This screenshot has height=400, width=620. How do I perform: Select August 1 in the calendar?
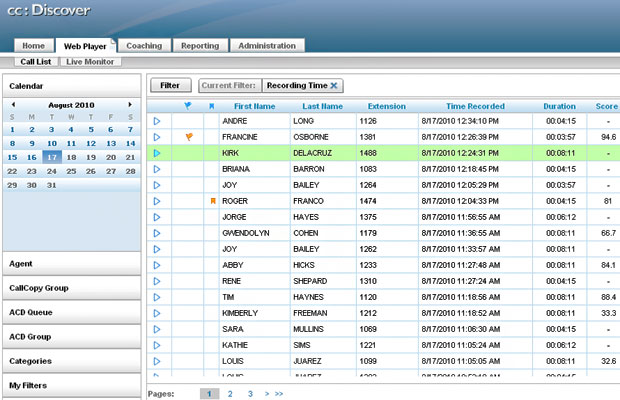click(x=12, y=130)
